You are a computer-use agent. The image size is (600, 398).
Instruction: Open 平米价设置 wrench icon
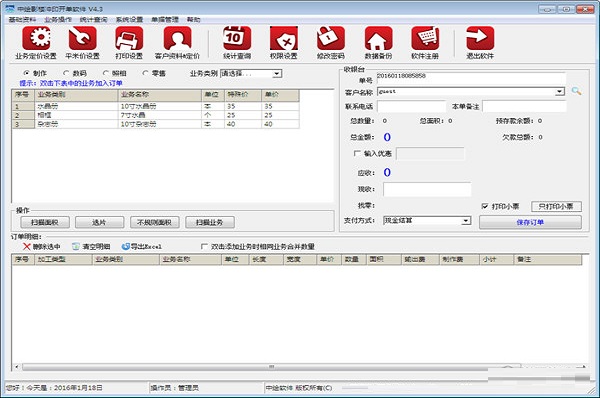tap(82, 38)
